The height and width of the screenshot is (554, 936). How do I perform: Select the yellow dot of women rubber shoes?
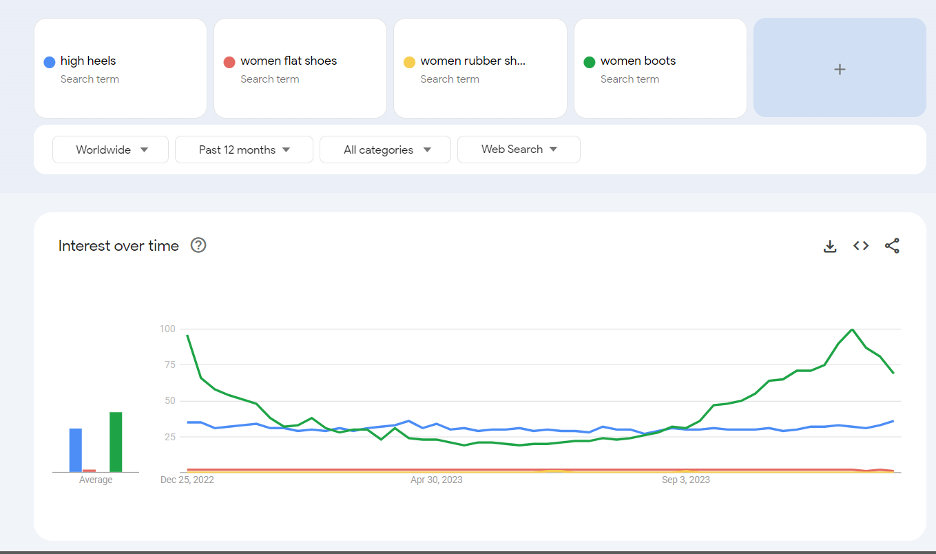pyautogui.click(x=410, y=61)
